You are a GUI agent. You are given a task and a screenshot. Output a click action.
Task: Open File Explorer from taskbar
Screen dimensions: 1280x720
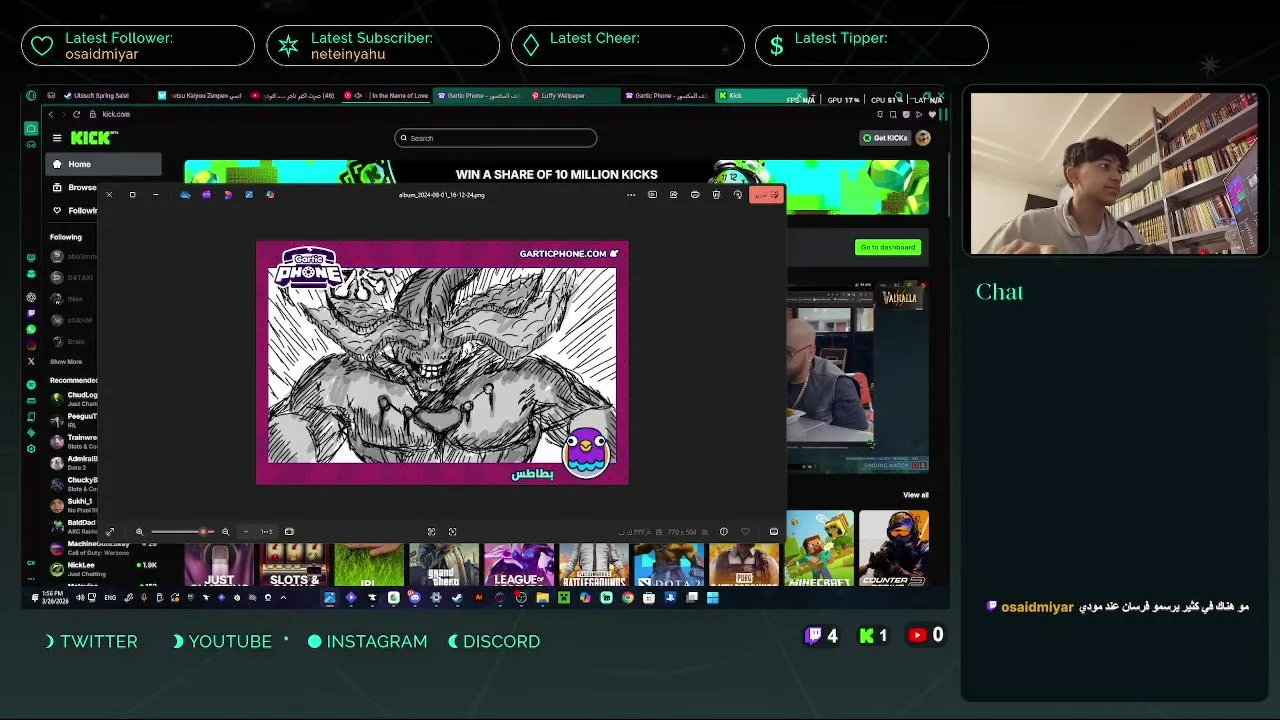point(542,598)
